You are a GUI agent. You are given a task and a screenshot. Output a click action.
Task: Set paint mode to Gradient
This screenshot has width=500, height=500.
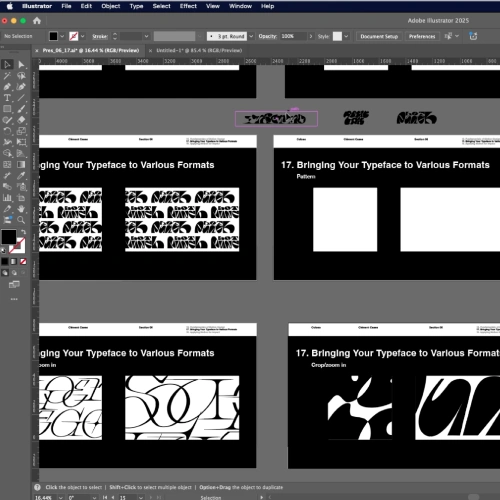click(14, 262)
